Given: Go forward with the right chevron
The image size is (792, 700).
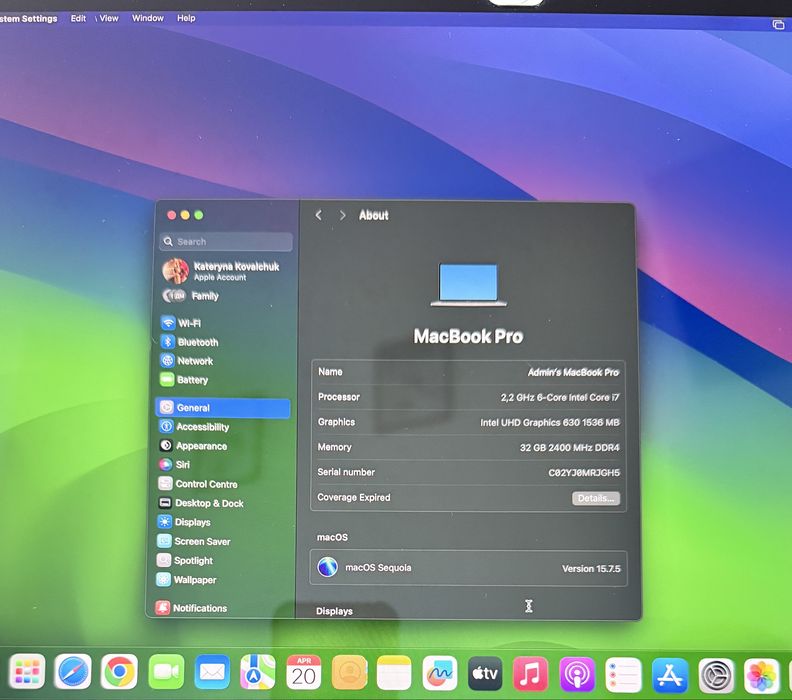Looking at the screenshot, I should 342,215.
